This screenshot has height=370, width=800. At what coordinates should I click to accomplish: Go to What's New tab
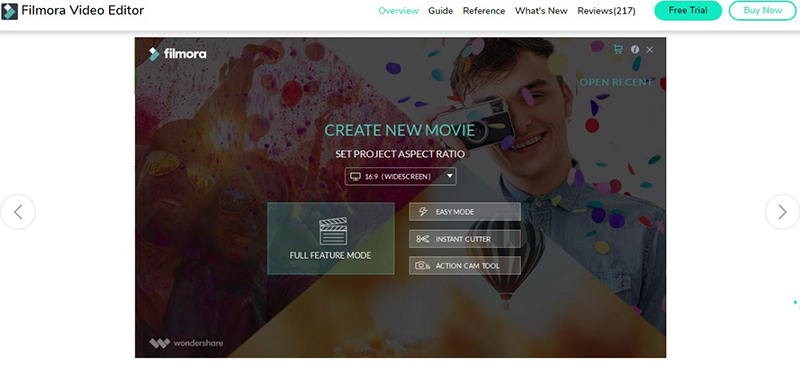541,11
